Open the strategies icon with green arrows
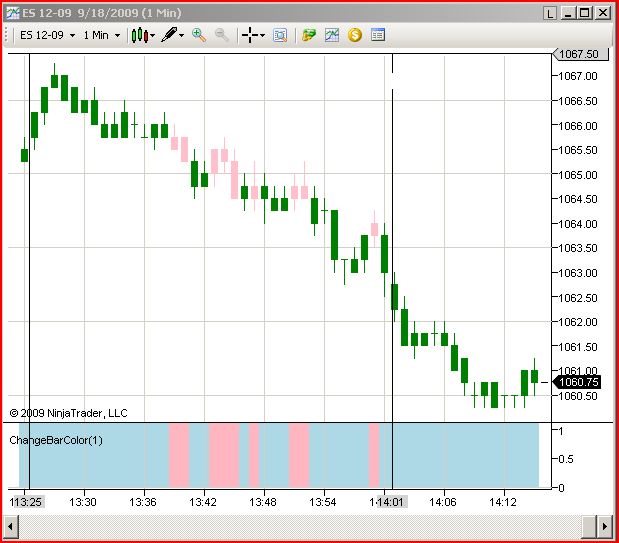619x543 pixels. click(309, 35)
